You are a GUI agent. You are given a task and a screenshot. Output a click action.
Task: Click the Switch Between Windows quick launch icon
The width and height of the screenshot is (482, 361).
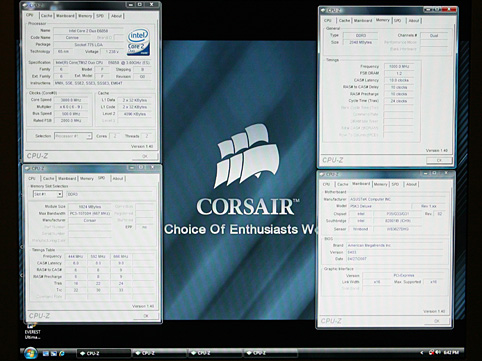coord(54,353)
